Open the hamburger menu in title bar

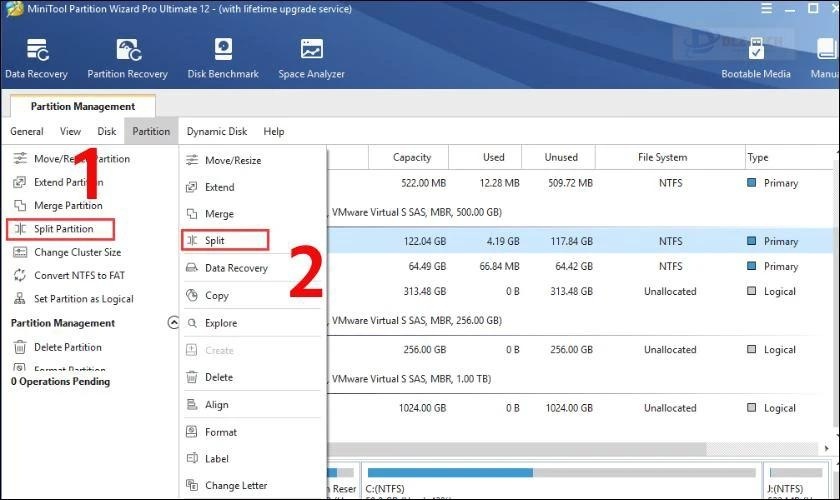767,9
